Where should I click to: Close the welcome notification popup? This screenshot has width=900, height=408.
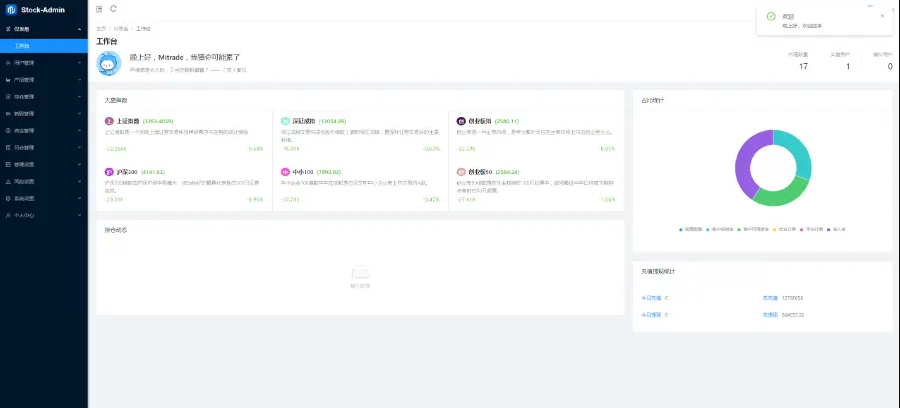tap(882, 16)
